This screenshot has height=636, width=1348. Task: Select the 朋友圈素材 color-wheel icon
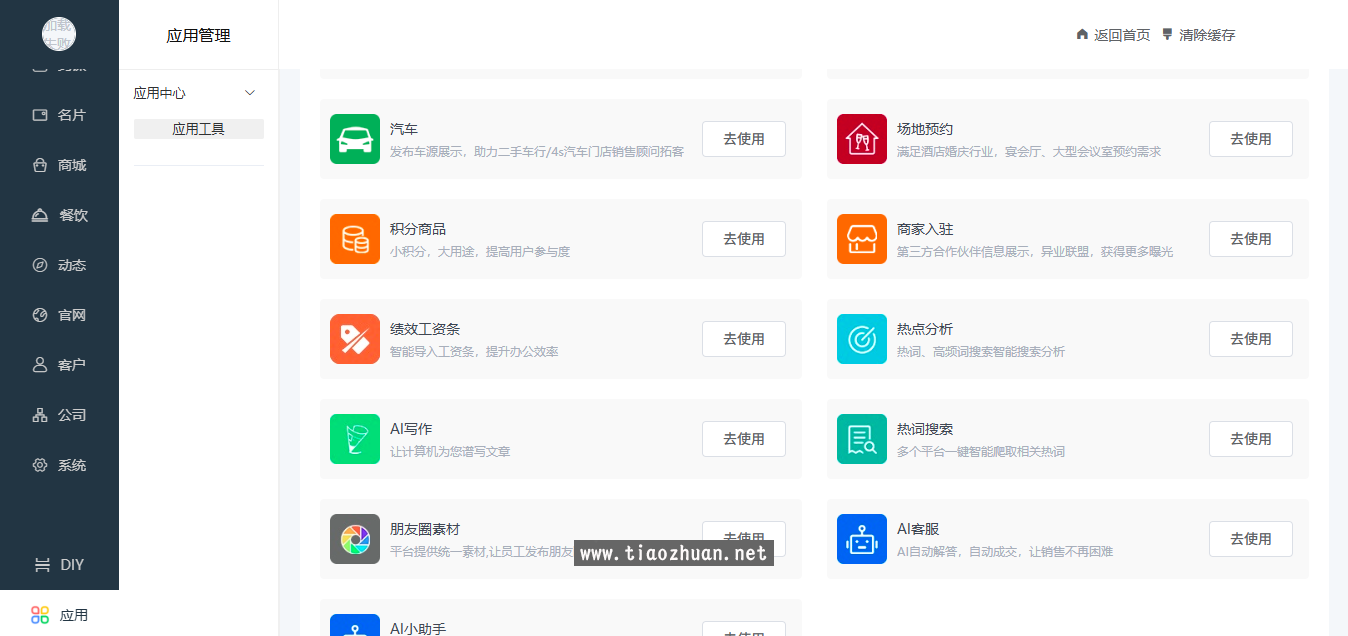point(355,539)
